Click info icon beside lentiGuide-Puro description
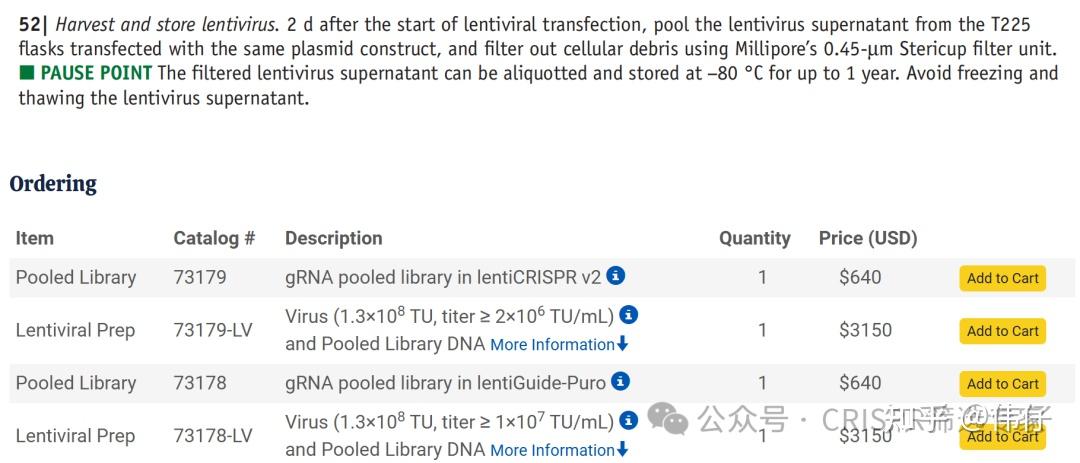1080x463 pixels. tap(621, 381)
